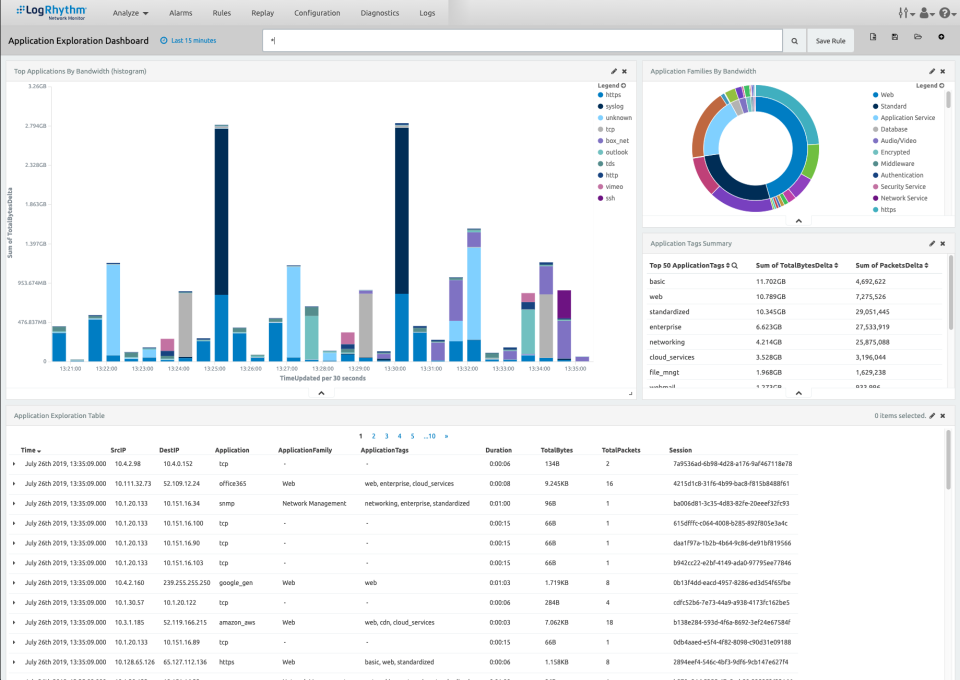The width and height of the screenshot is (960, 680).
Task: Open the Alarms menu
Action: coord(181,13)
